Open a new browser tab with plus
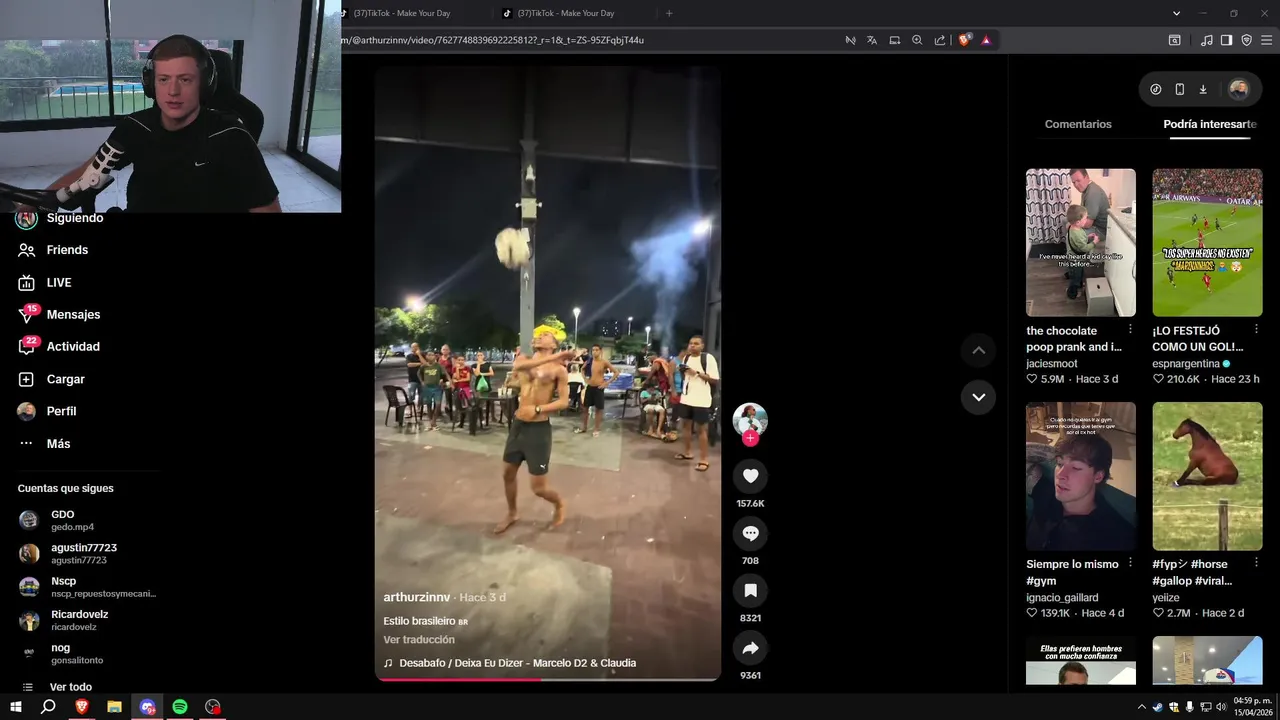1280x720 pixels. tap(669, 13)
